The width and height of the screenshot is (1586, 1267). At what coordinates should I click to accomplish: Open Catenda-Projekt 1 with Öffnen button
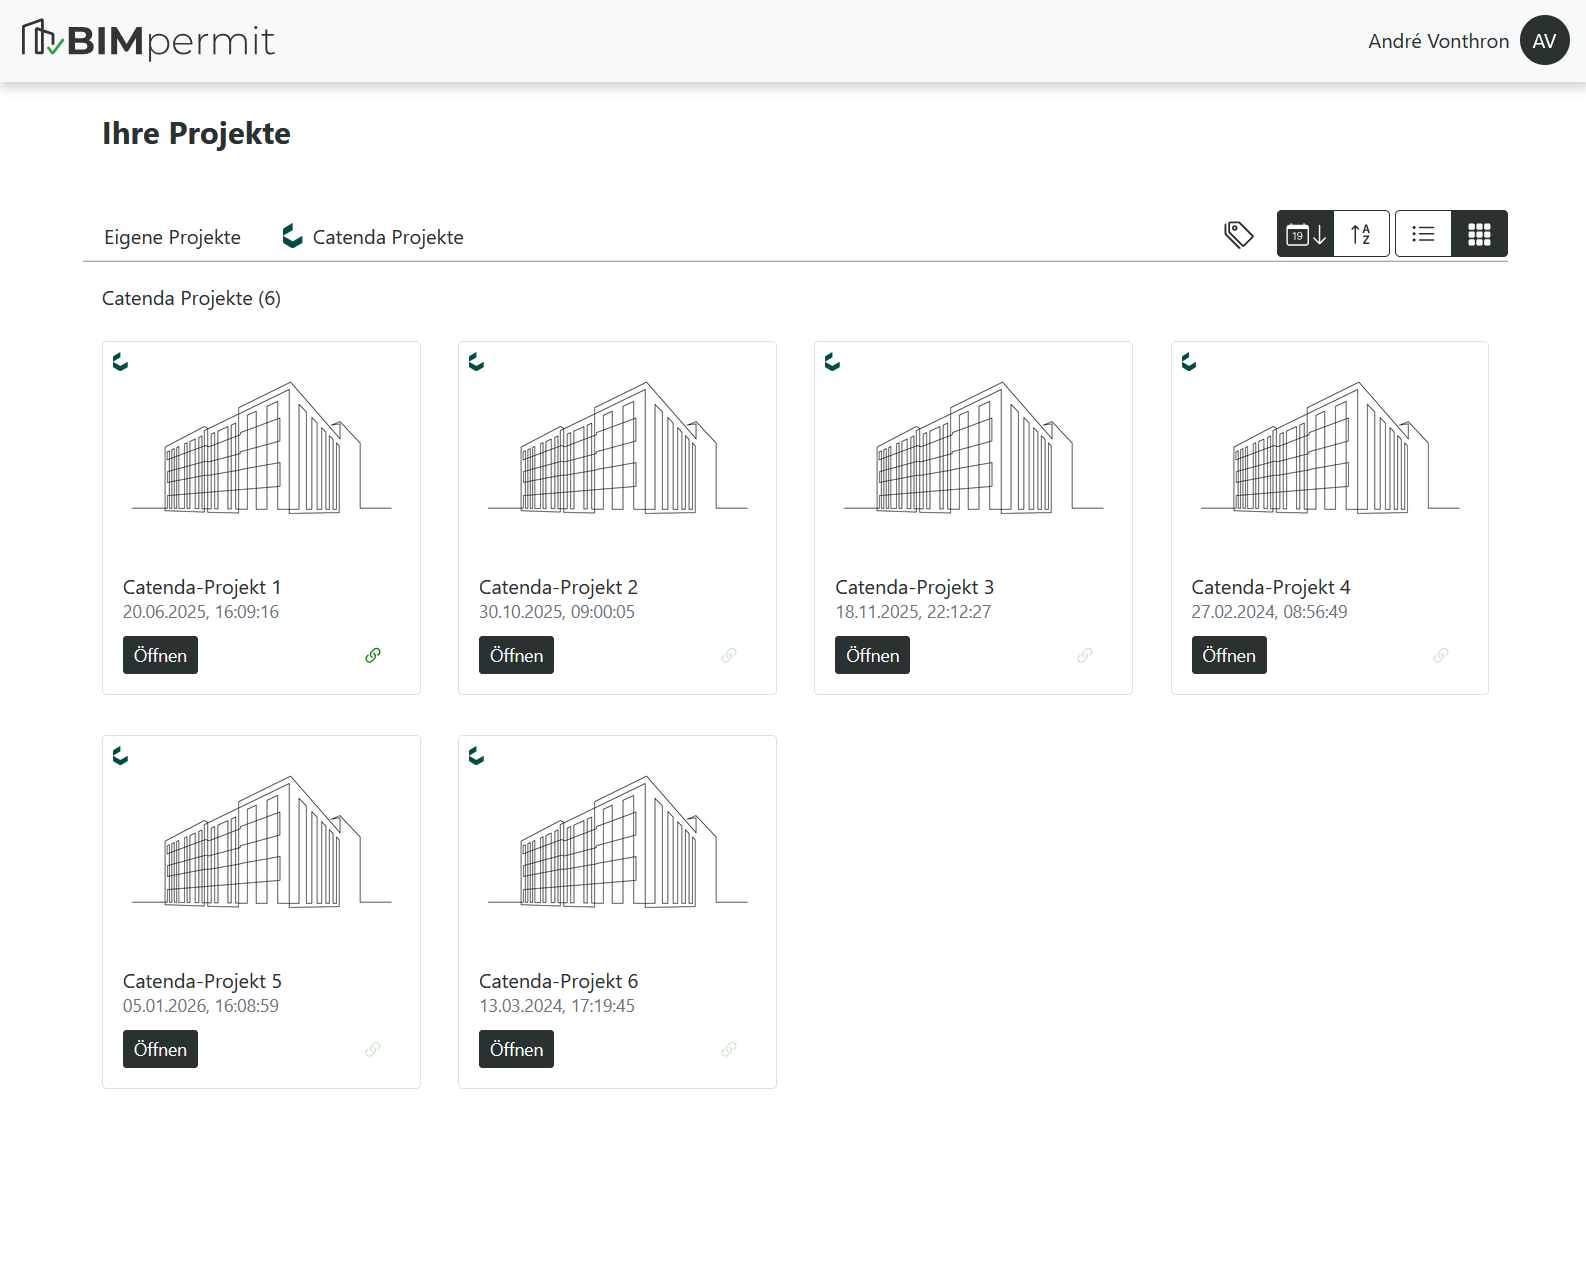pos(160,655)
